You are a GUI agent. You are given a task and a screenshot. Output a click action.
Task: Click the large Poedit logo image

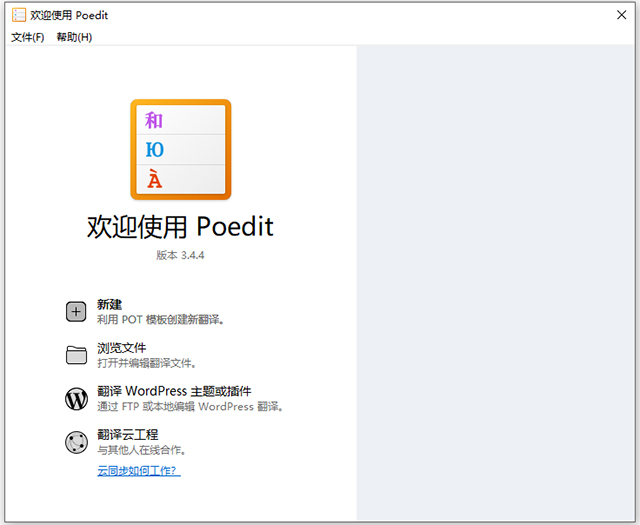pyautogui.click(x=181, y=149)
